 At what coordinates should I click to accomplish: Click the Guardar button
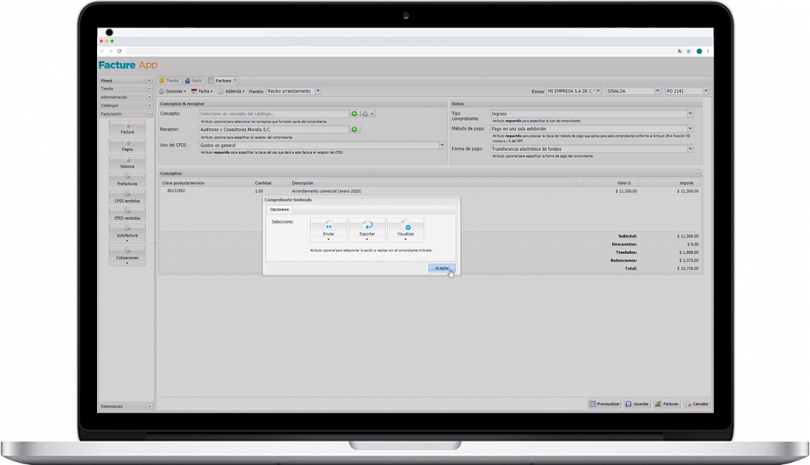[x=636, y=404]
